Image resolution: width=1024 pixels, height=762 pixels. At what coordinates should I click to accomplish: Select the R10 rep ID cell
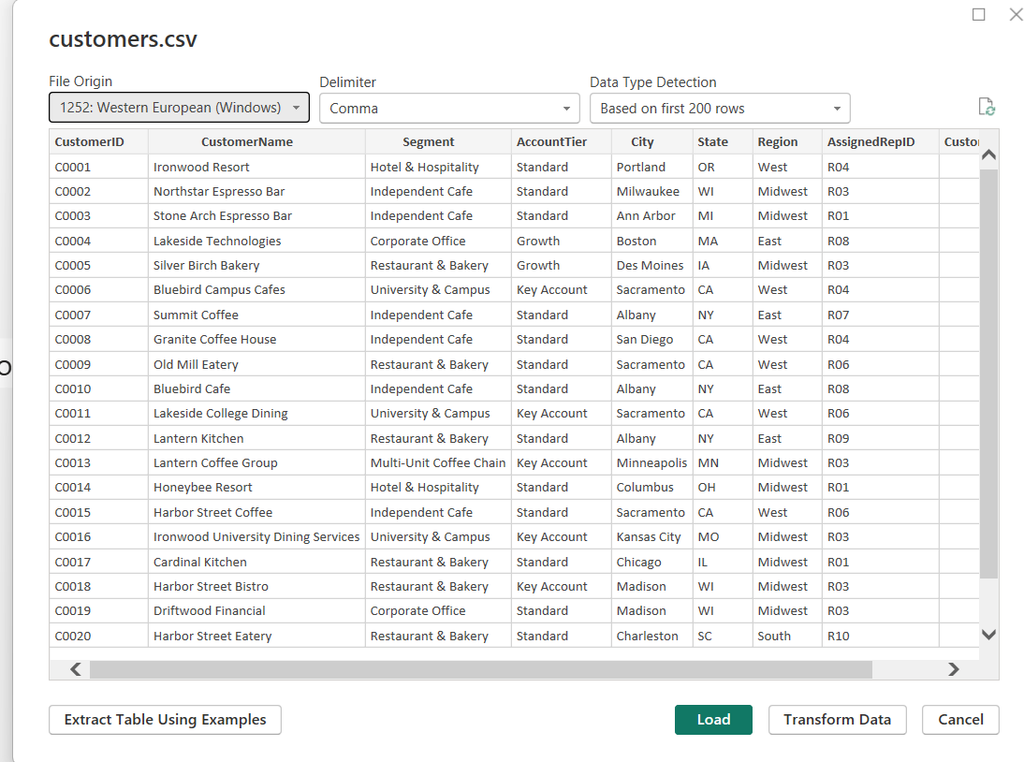[880, 635]
